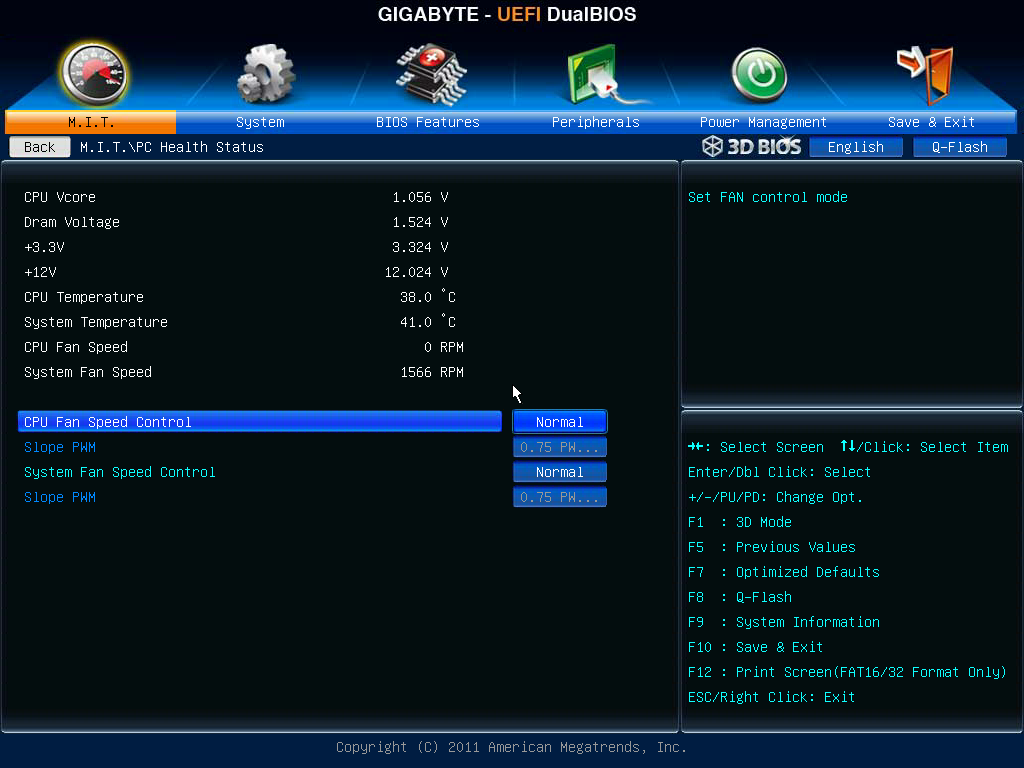
Task: Click the System Fan Speed label
Action: tap(88, 372)
